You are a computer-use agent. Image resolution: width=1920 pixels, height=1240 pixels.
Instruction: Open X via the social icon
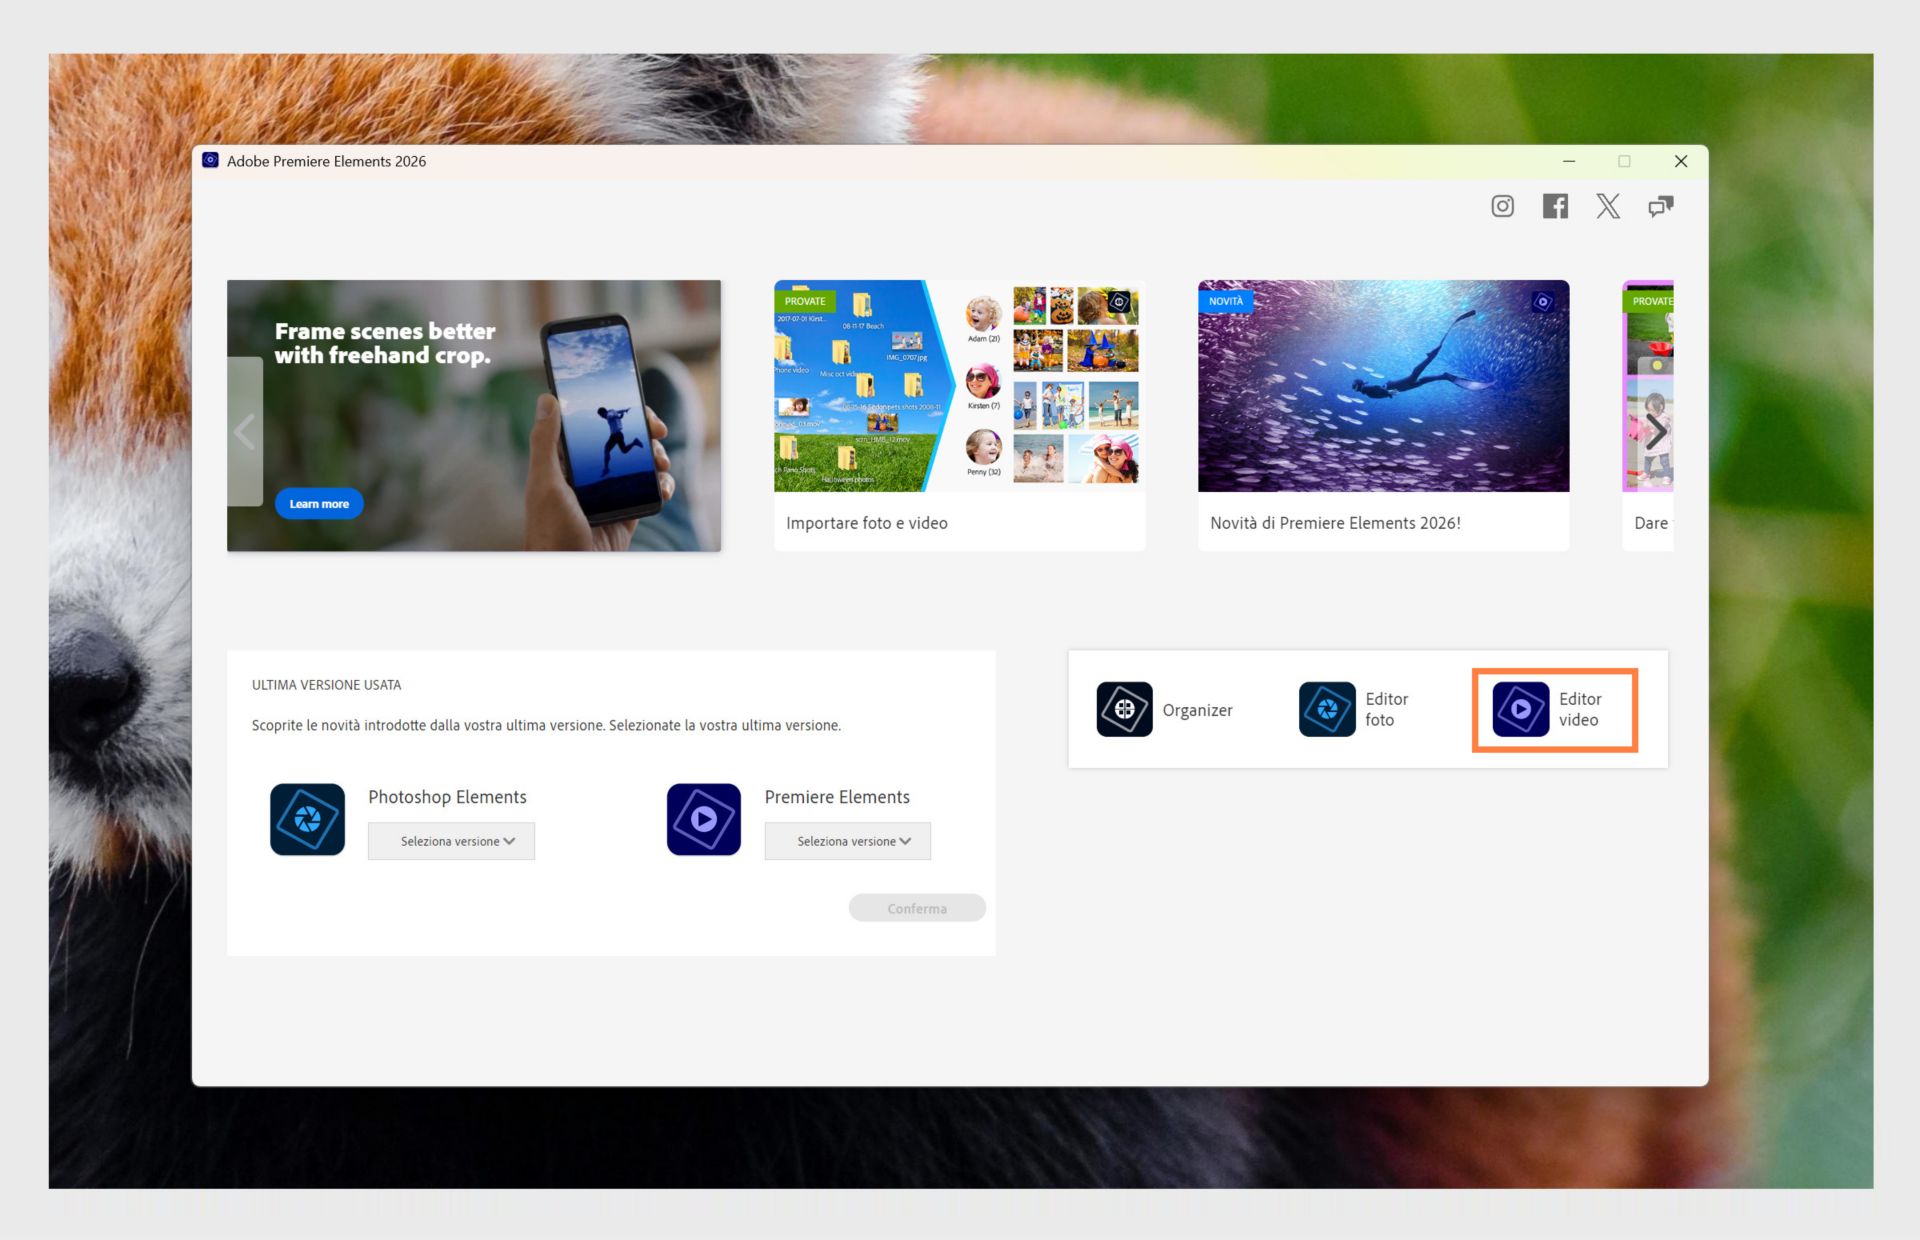[1608, 206]
